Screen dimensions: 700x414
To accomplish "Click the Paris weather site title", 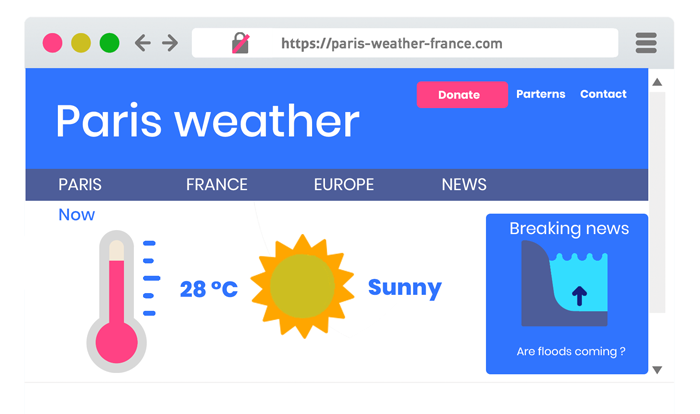I will (208, 121).
